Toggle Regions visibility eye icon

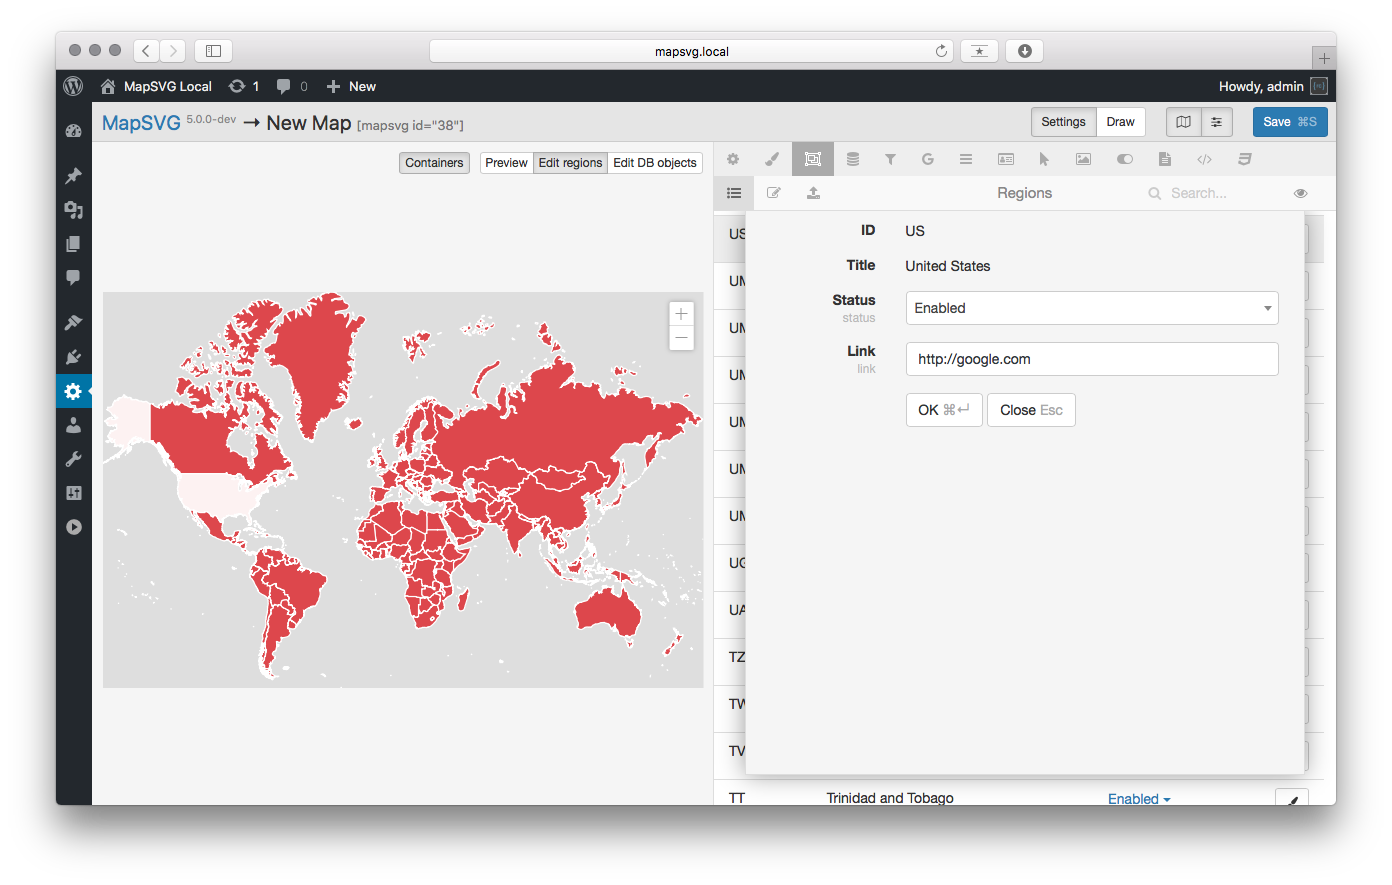point(1300,193)
